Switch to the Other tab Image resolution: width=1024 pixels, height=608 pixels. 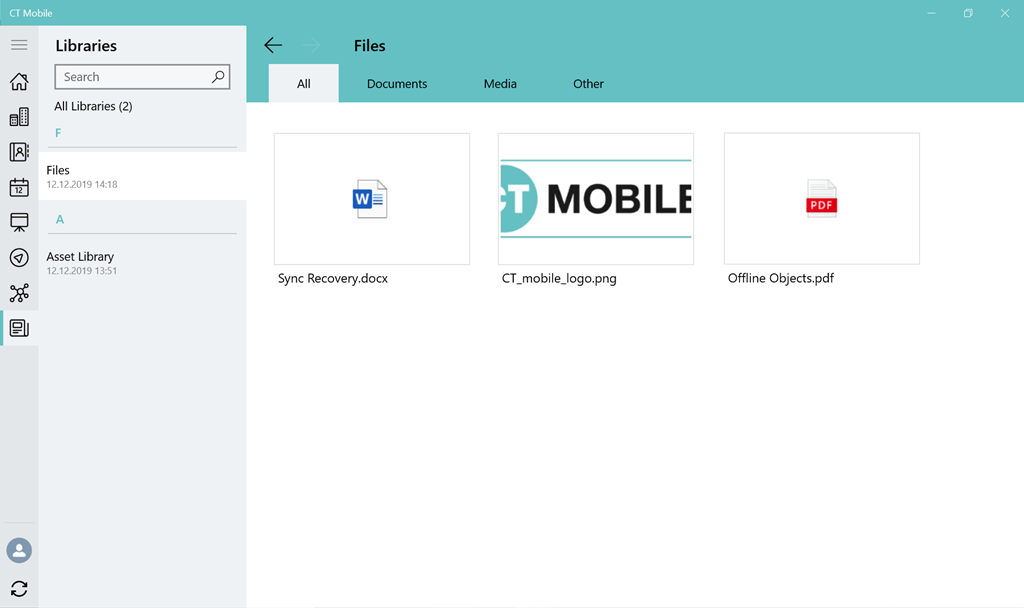pyautogui.click(x=588, y=84)
